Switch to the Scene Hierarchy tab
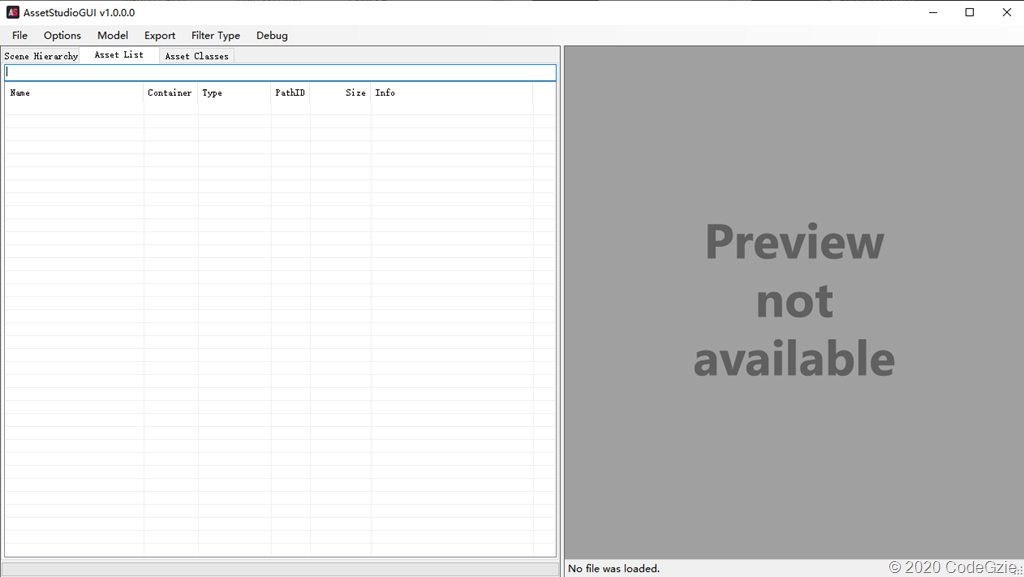 [41, 56]
